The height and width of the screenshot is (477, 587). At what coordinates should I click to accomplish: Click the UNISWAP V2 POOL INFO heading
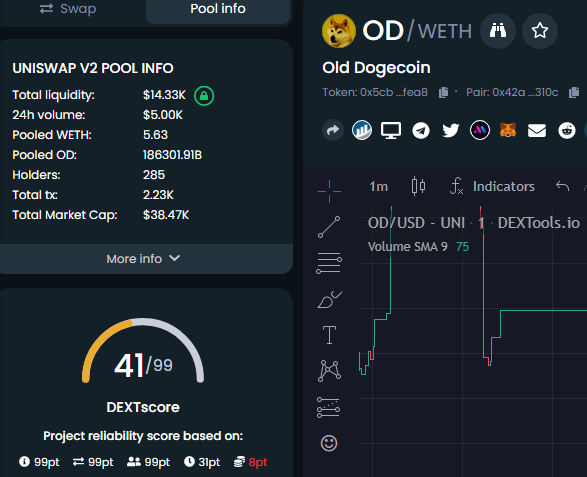pyautogui.click(x=93, y=68)
